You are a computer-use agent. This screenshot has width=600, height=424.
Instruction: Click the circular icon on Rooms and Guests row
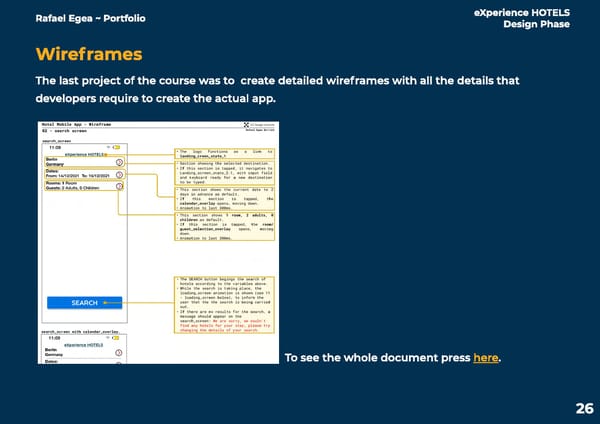(119, 185)
